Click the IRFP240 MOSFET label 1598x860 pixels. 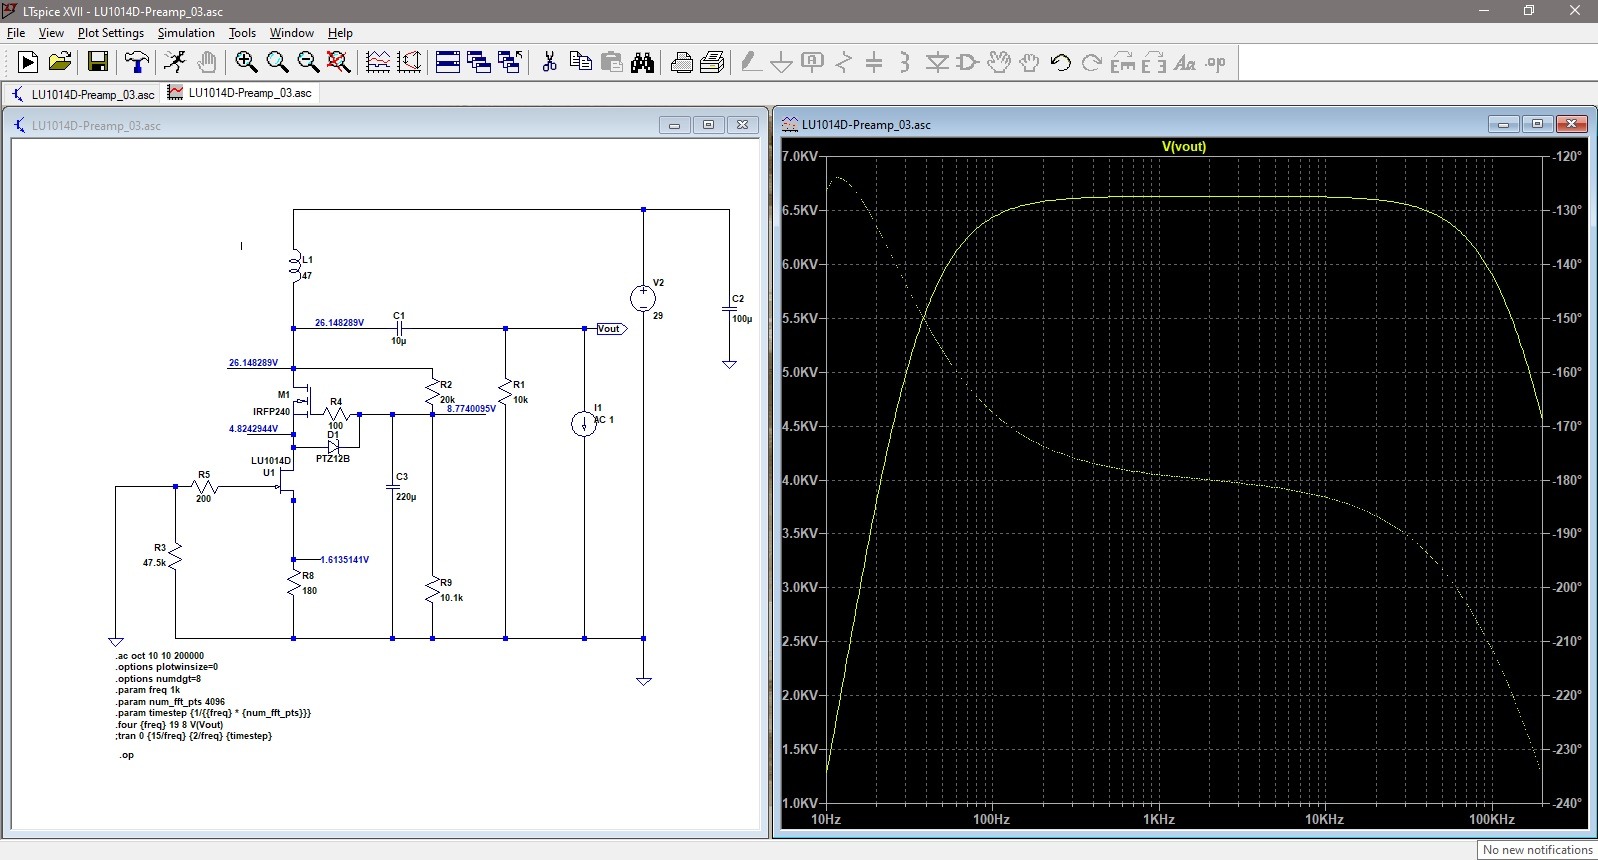pyautogui.click(x=271, y=412)
